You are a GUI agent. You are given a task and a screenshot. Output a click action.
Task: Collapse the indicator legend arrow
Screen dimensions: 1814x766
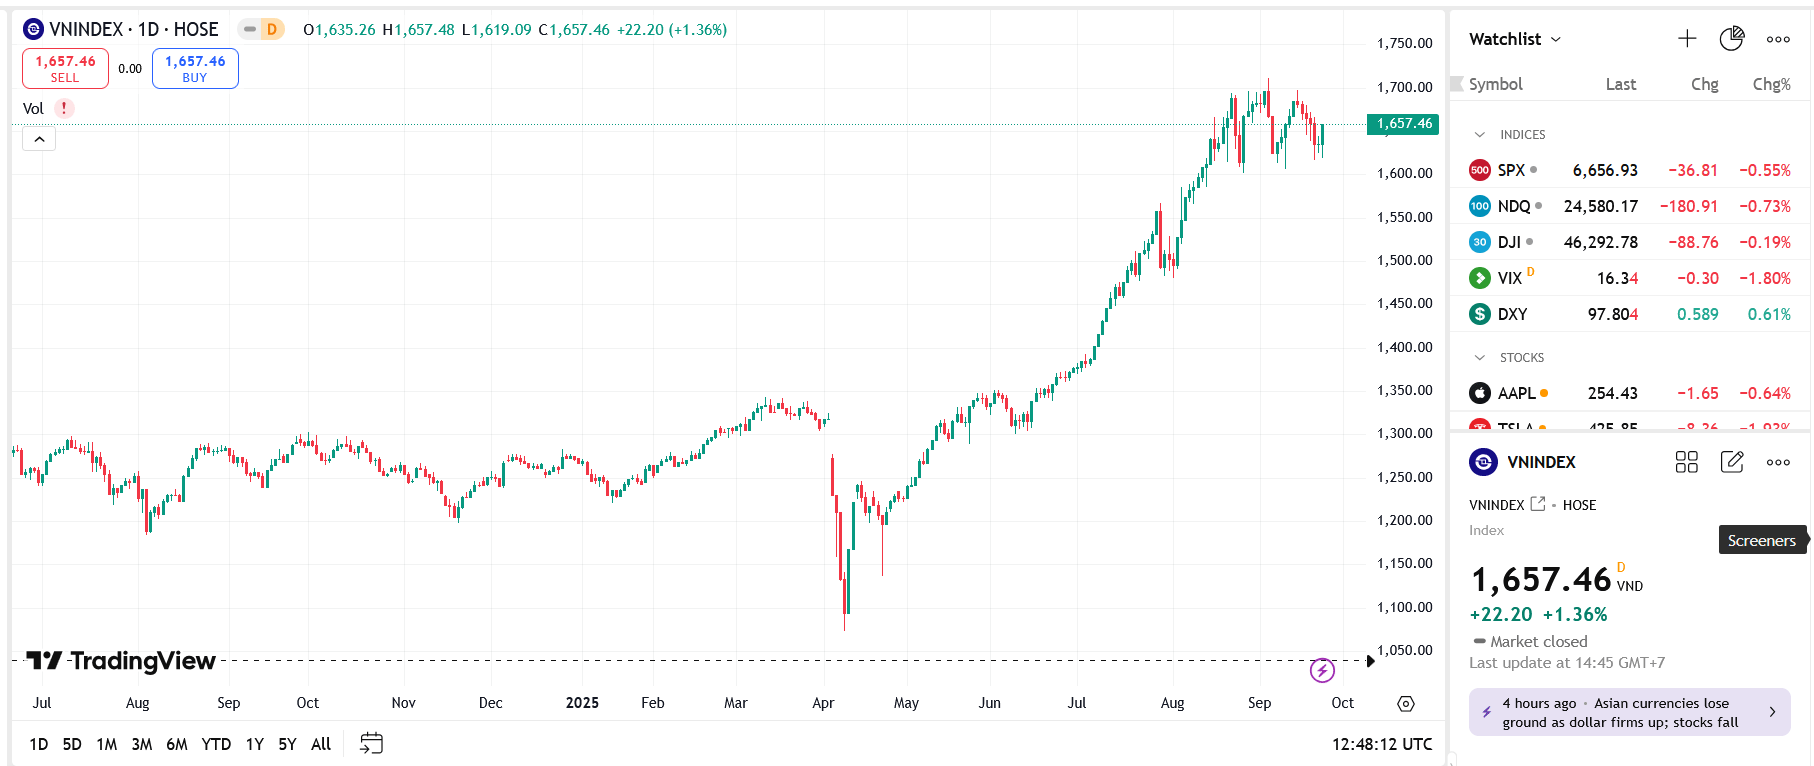pos(39,139)
